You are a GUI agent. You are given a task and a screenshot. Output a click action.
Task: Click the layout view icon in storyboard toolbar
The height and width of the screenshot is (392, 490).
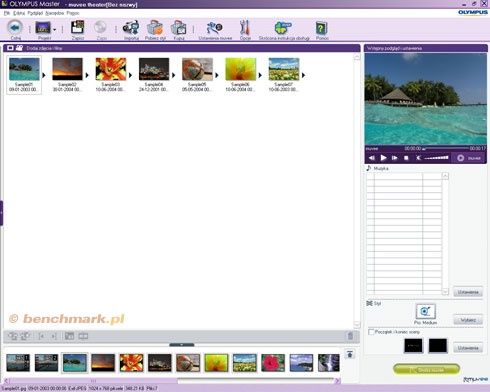click(69, 336)
